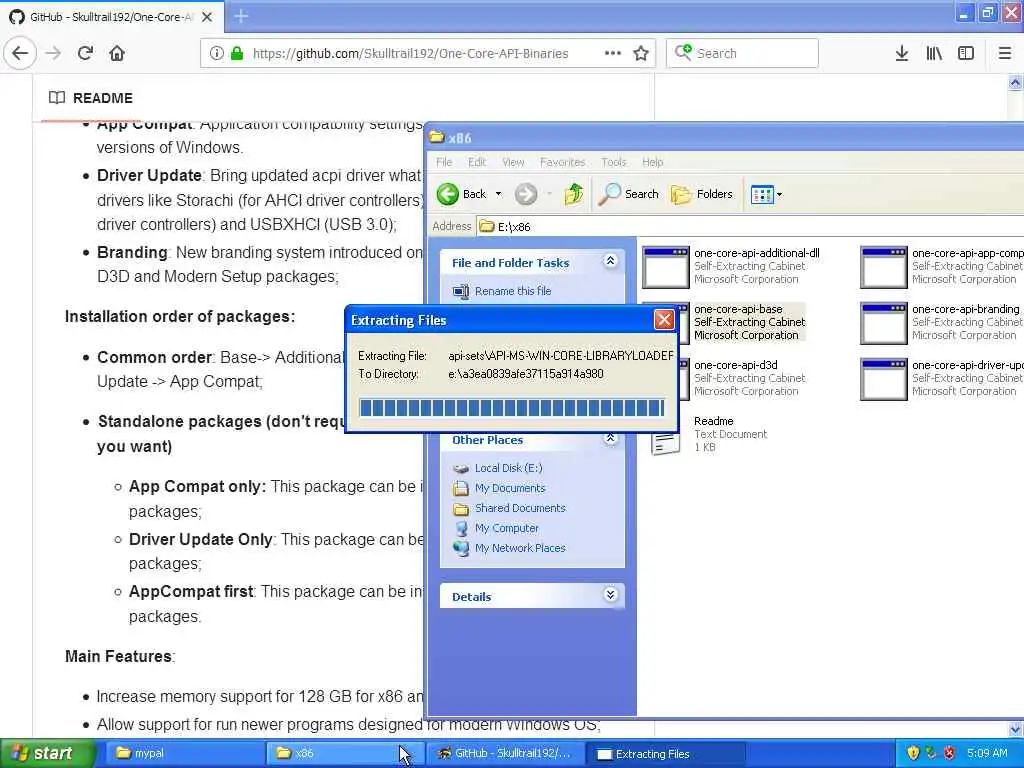The width and height of the screenshot is (1024, 768).
Task: Toggle Folders pane in Explorer toolbar
Action: [x=702, y=194]
